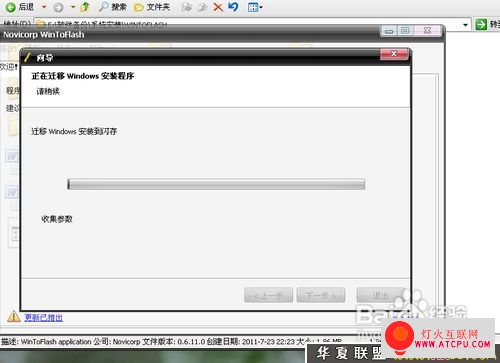Viewport: 500px width, 363px height.
Task: Expand the Forward history dropdown arrow
Action: click(73, 7)
